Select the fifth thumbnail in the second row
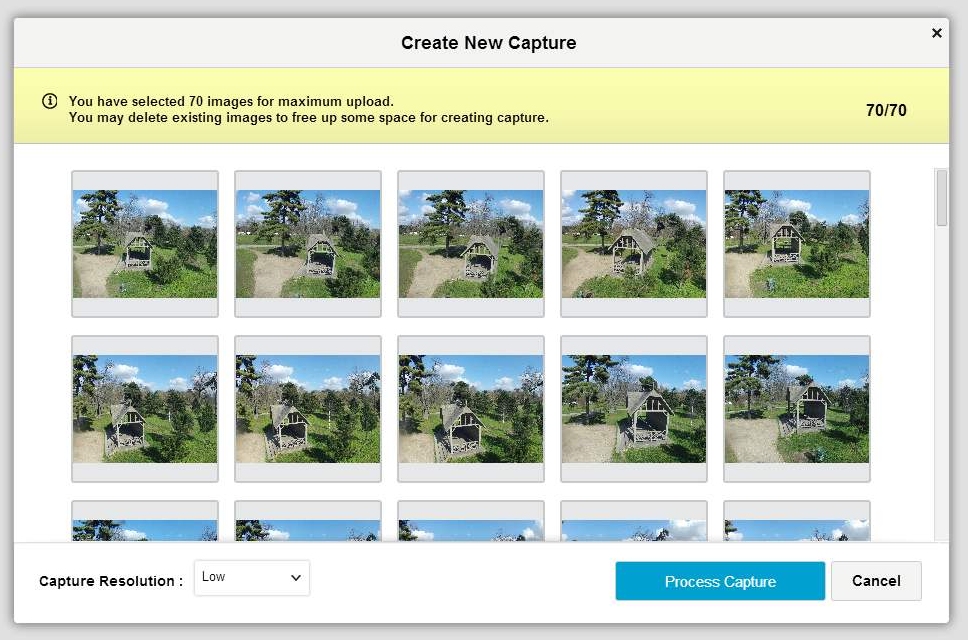 [x=797, y=409]
